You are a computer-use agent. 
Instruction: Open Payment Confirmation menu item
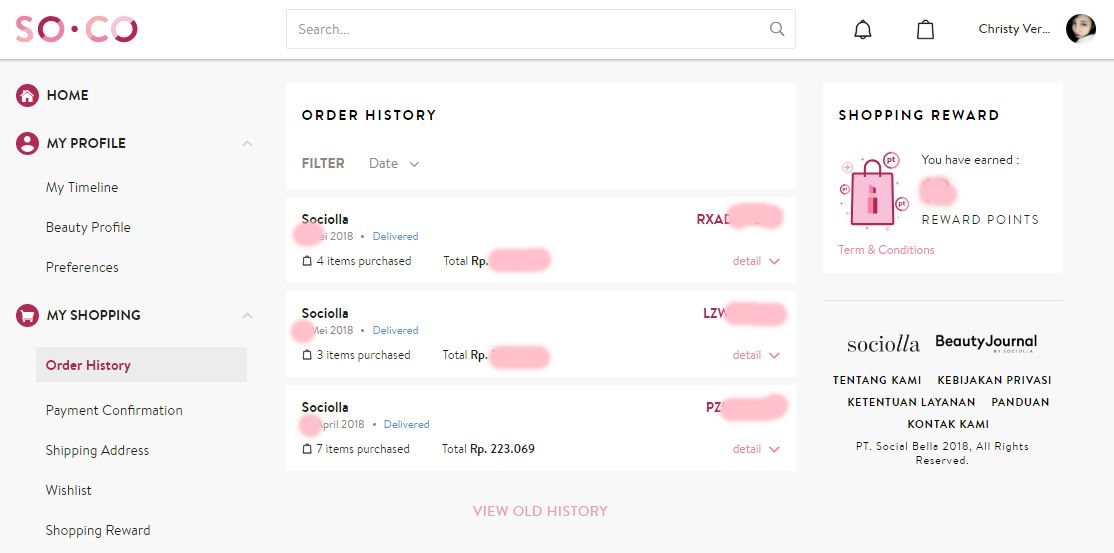click(x=114, y=410)
